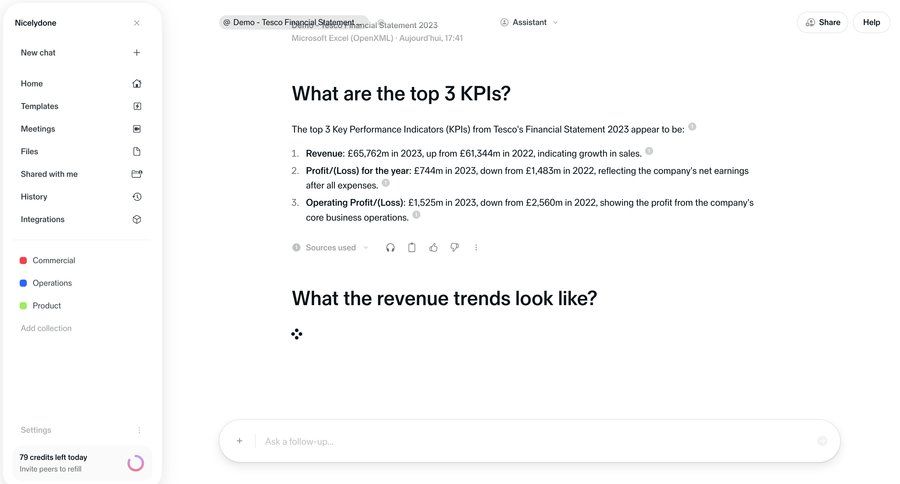
Task: Click the source marker after Revenue line
Action: pos(649,151)
